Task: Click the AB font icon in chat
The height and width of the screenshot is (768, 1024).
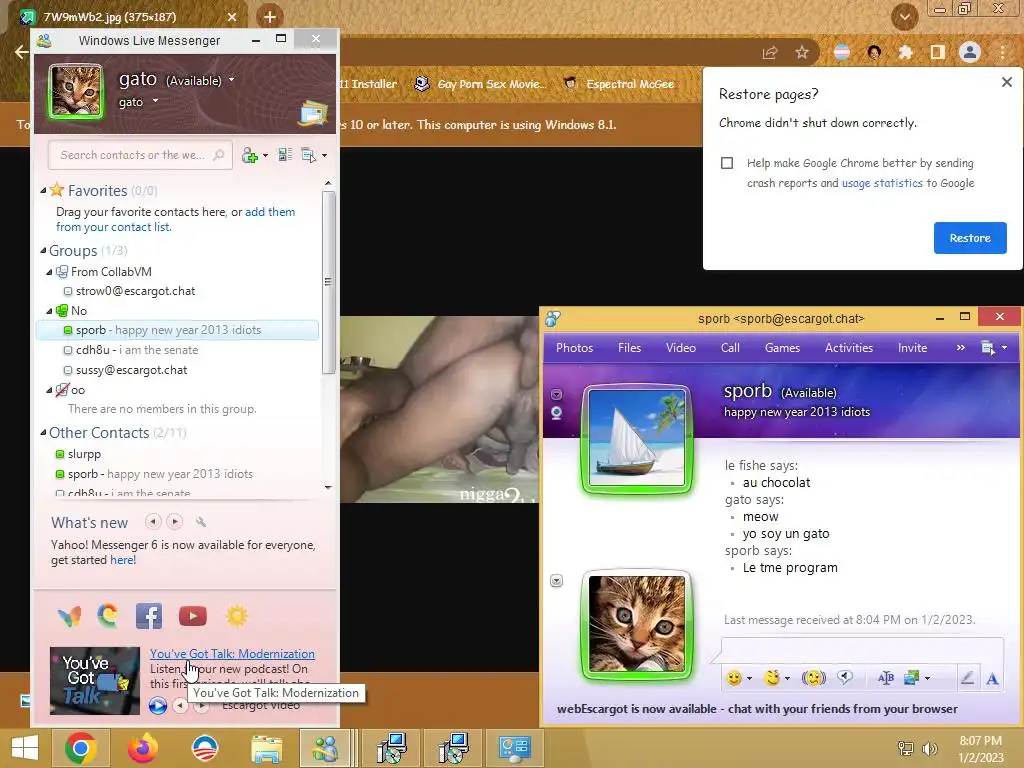Action: (x=886, y=678)
